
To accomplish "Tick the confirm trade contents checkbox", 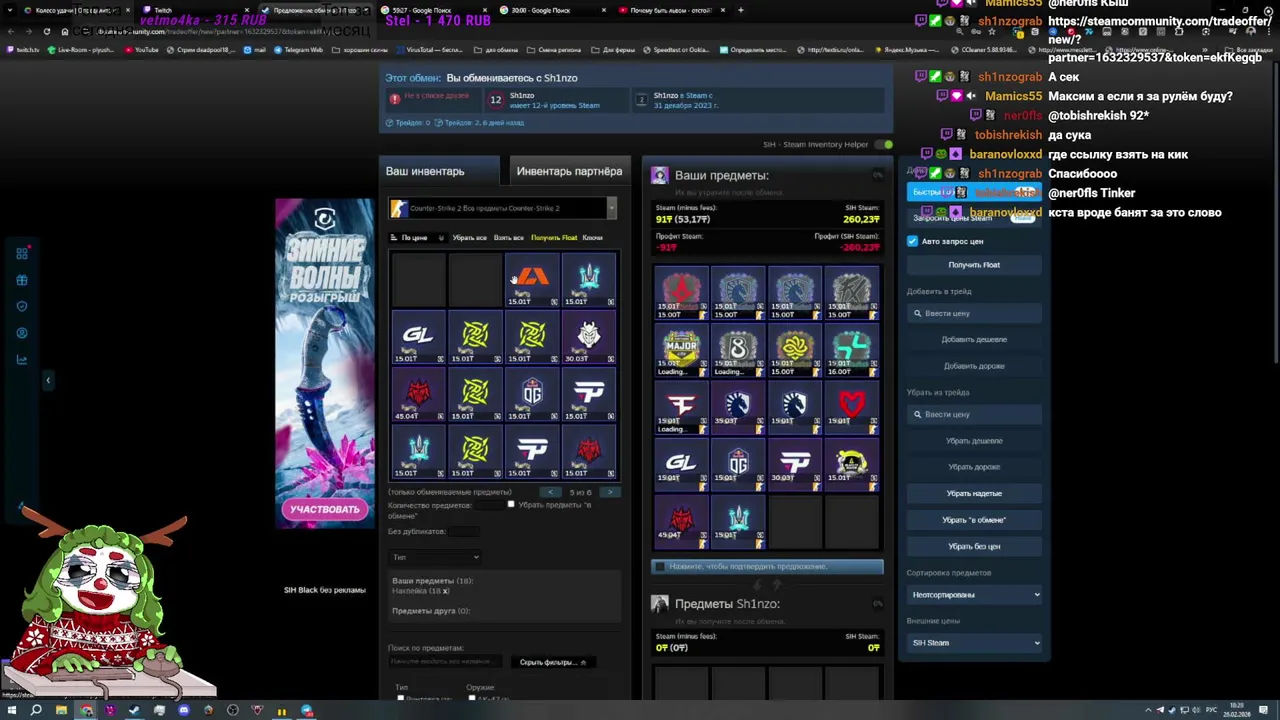I will pyautogui.click(x=659, y=566).
